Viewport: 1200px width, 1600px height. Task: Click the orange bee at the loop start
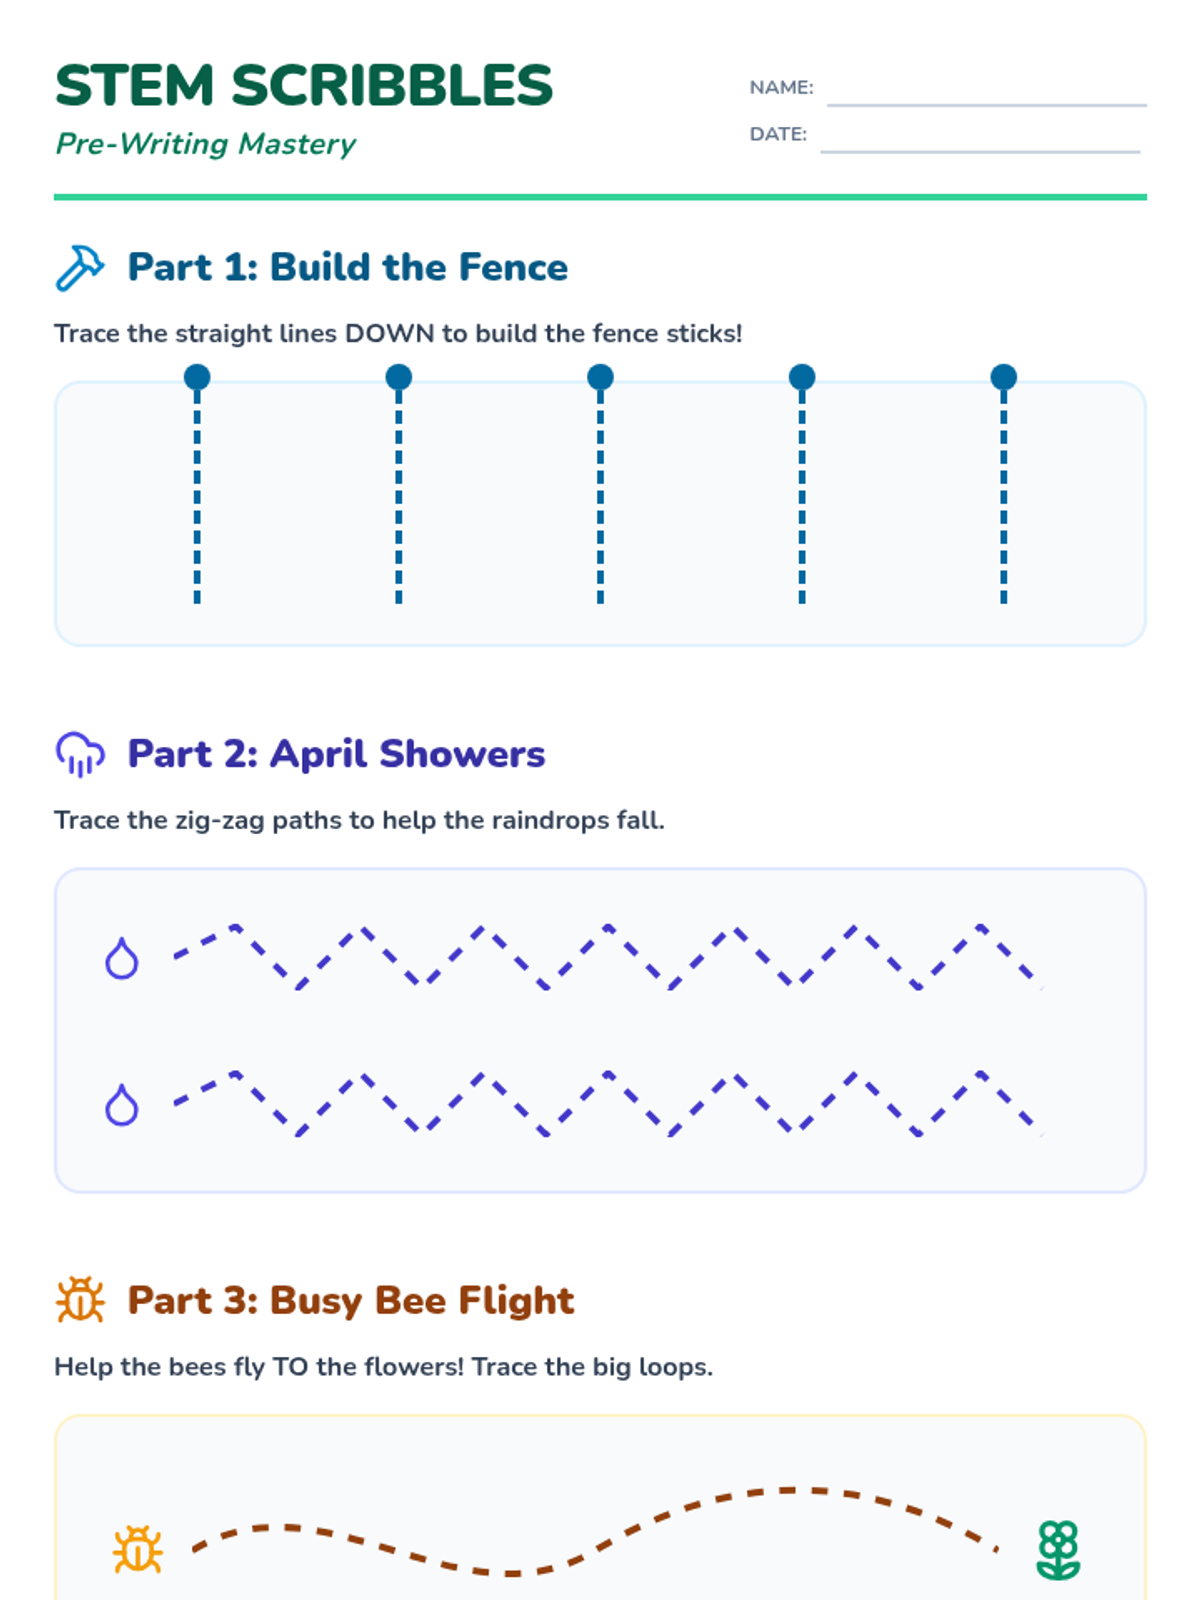pyautogui.click(x=138, y=1550)
